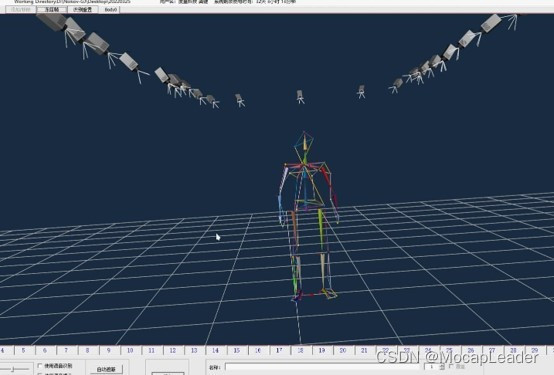Click the camera directly above the skeleton
This screenshot has width=554, height=375.
click(300, 96)
